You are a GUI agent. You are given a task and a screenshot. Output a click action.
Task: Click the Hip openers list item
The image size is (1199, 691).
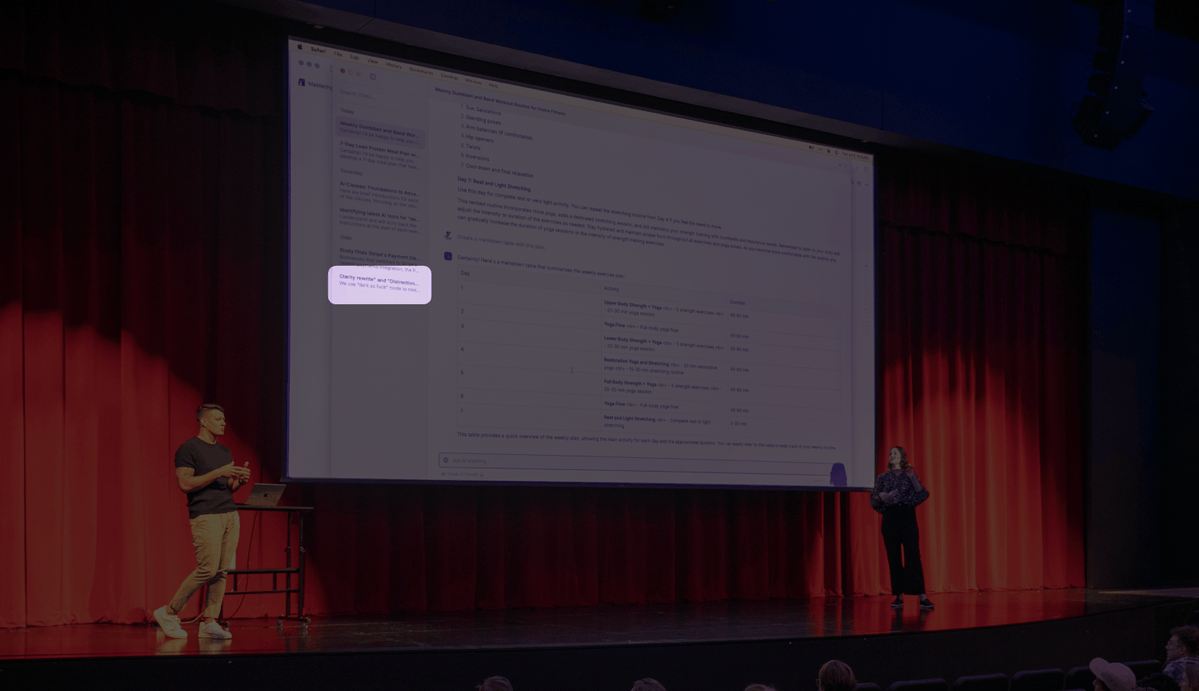(x=478, y=138)
